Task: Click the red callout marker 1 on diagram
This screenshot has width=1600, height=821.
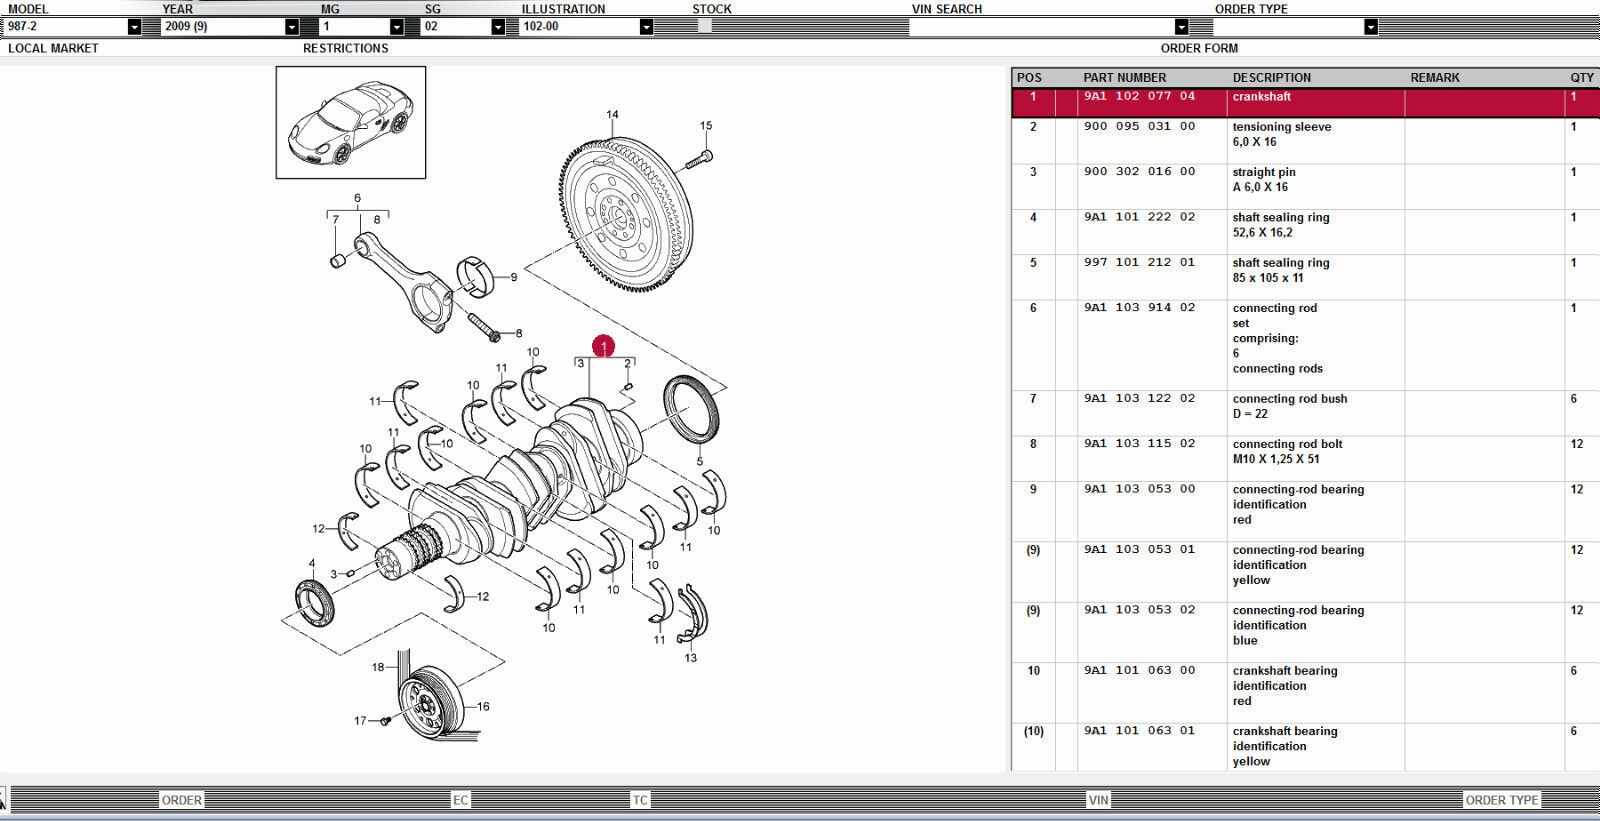Action: tap(603, 347)
